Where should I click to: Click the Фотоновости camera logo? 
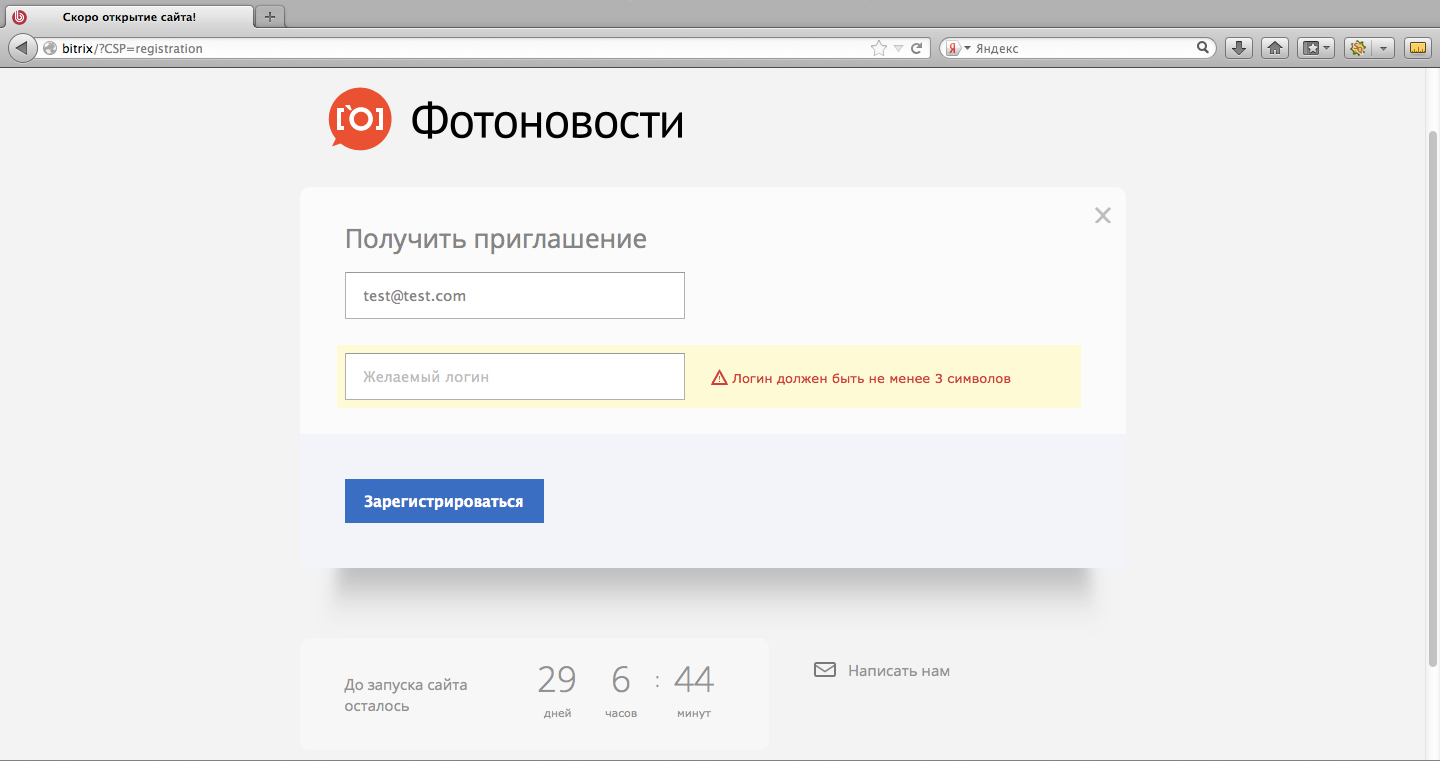359,119
